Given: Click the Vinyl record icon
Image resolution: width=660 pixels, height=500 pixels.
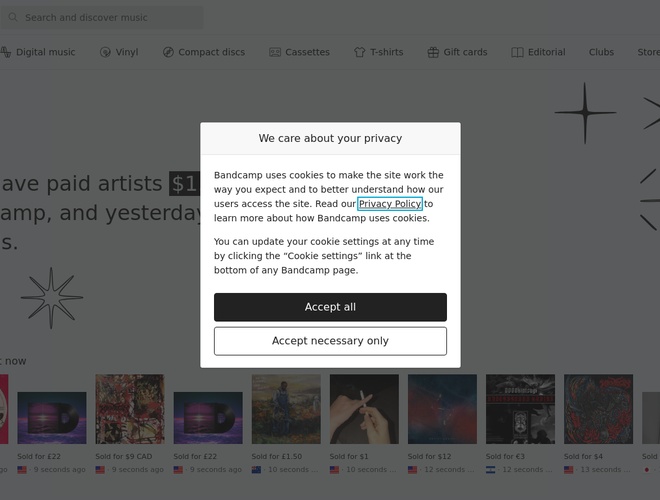Looking at the screenshot, I should click(105, 52).
